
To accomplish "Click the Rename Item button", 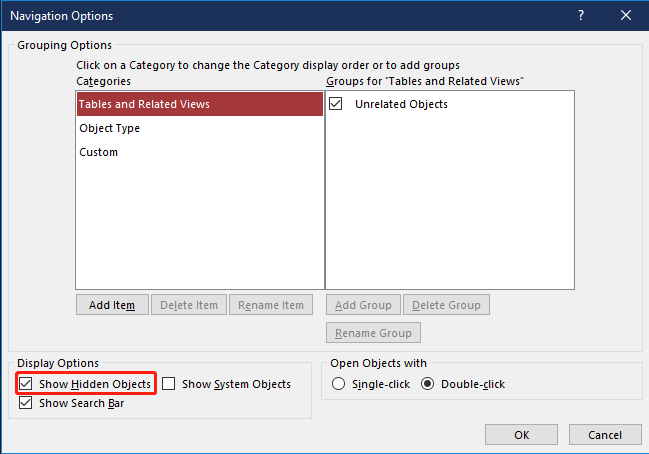I will (271, 305).
